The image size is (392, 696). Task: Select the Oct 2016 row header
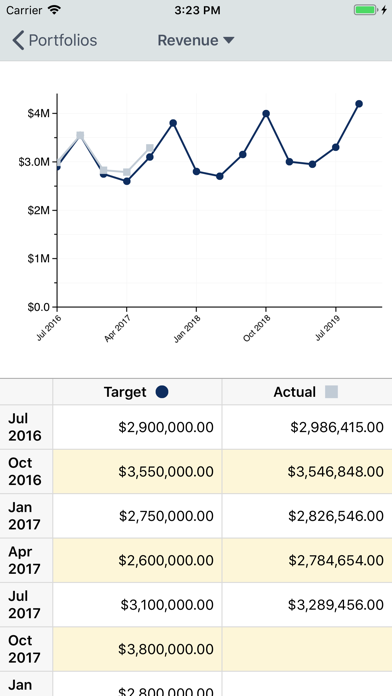[x=26, y=471]
